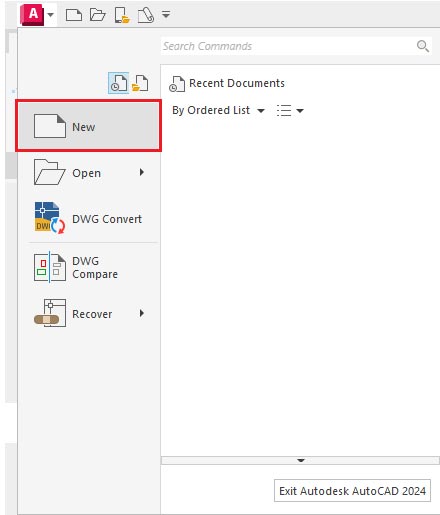440x515 pixels.
Task: Expand the Recover submenu arrow
Action: pos(142,313)
